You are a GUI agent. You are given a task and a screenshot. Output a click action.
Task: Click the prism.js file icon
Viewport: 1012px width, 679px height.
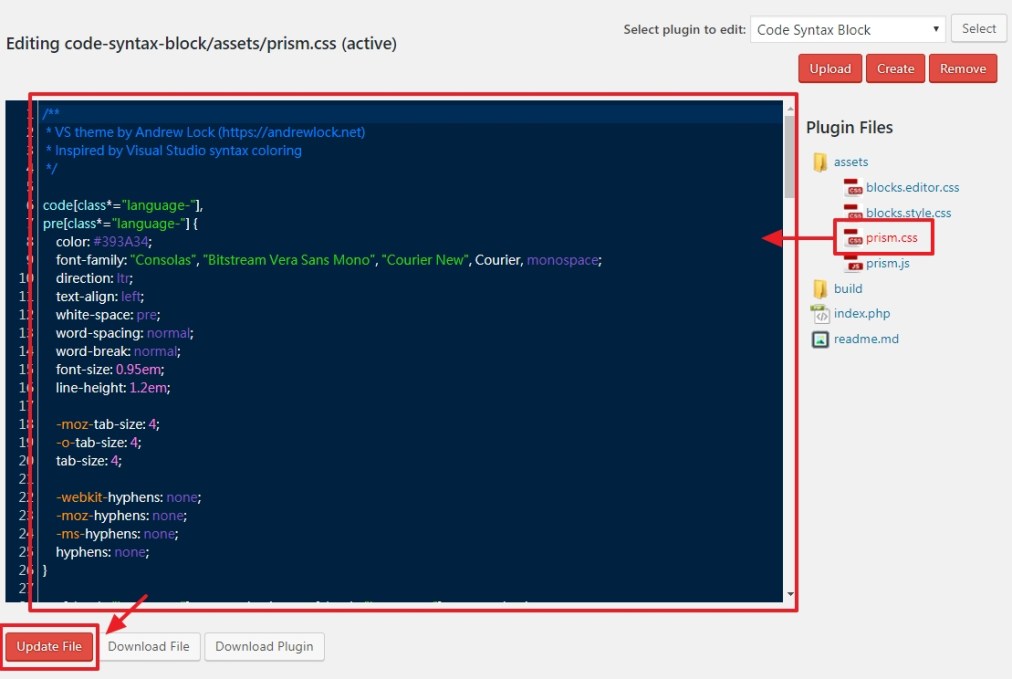(853, 263)
